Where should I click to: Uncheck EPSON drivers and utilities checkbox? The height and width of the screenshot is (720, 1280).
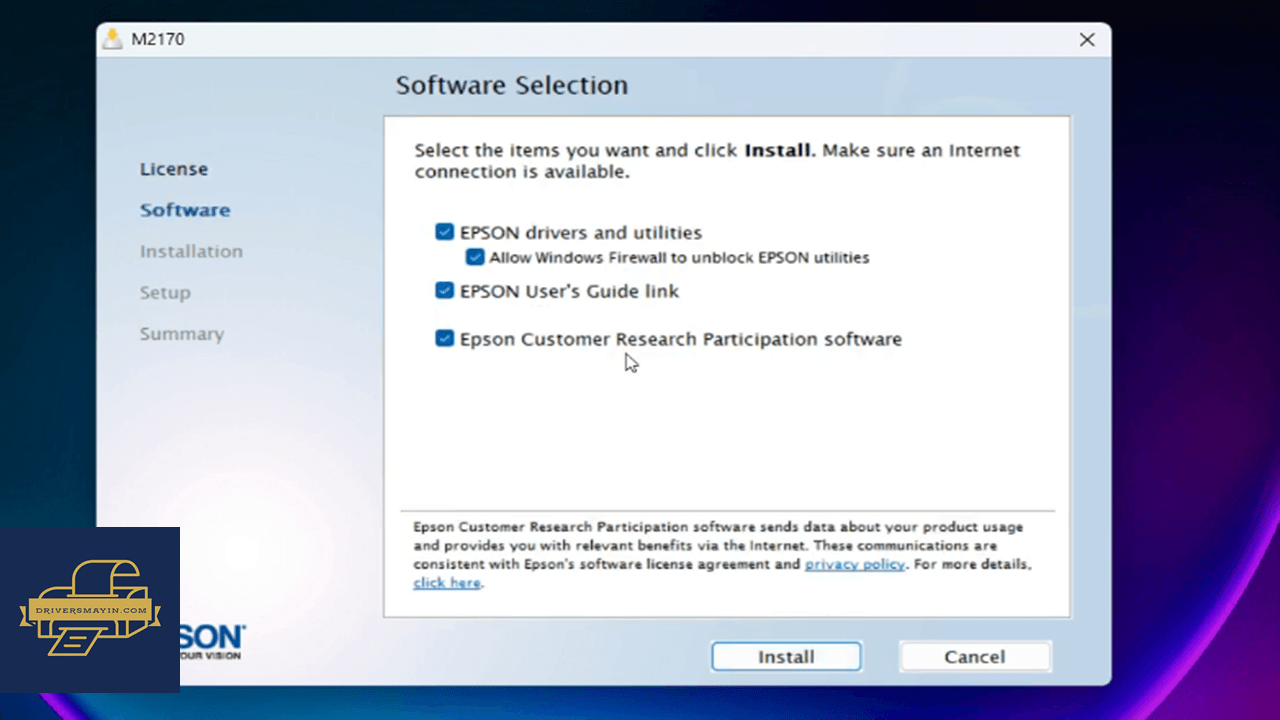[445, 232]
